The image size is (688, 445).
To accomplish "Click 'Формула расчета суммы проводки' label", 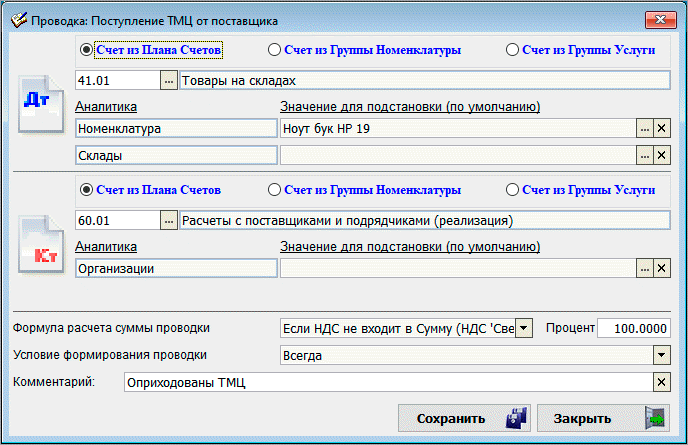I will click(111, 328).
